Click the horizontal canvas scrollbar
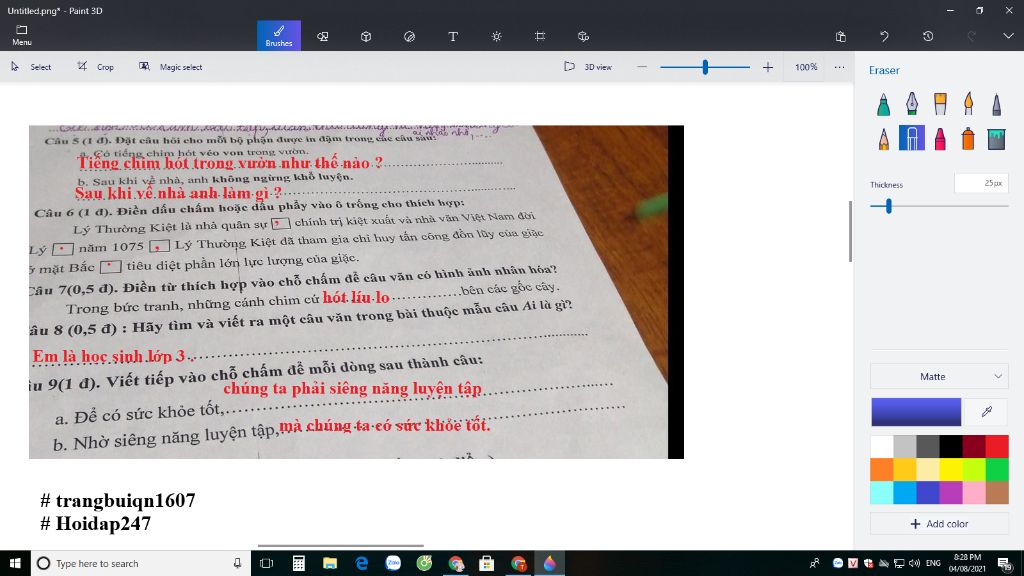 (340, 545)
